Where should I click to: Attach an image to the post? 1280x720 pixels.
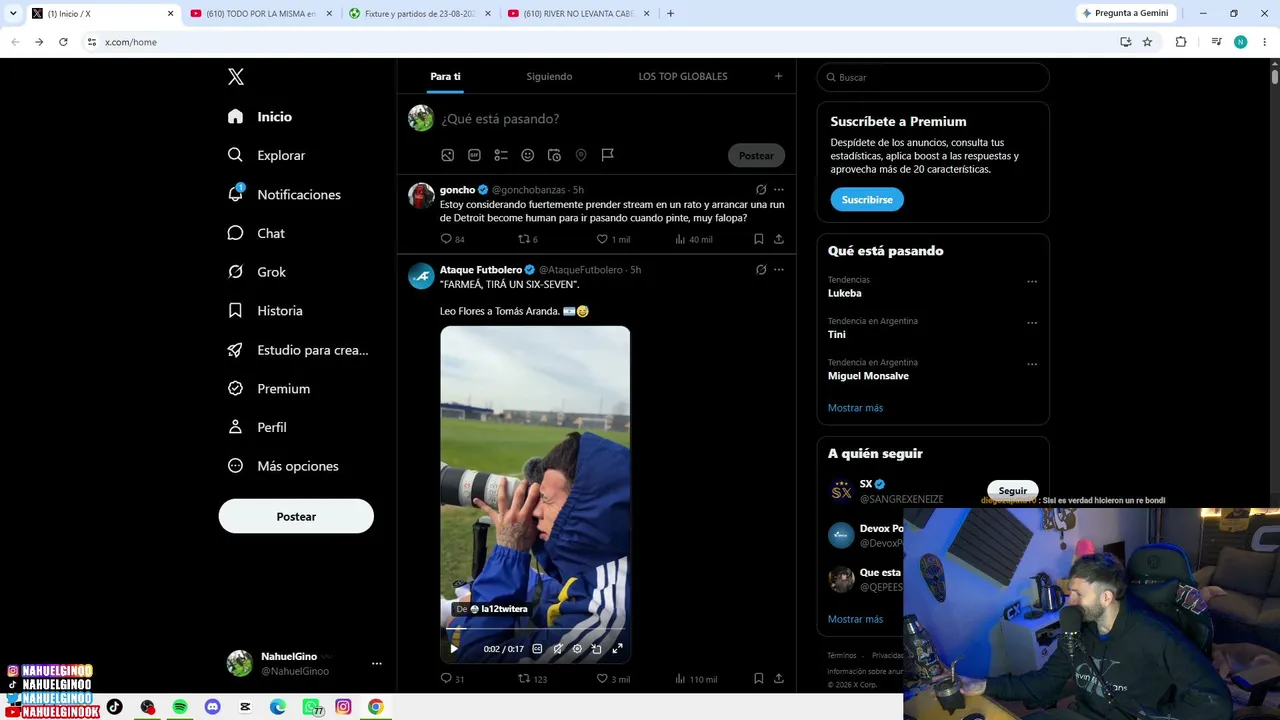(x=448, y=155)
